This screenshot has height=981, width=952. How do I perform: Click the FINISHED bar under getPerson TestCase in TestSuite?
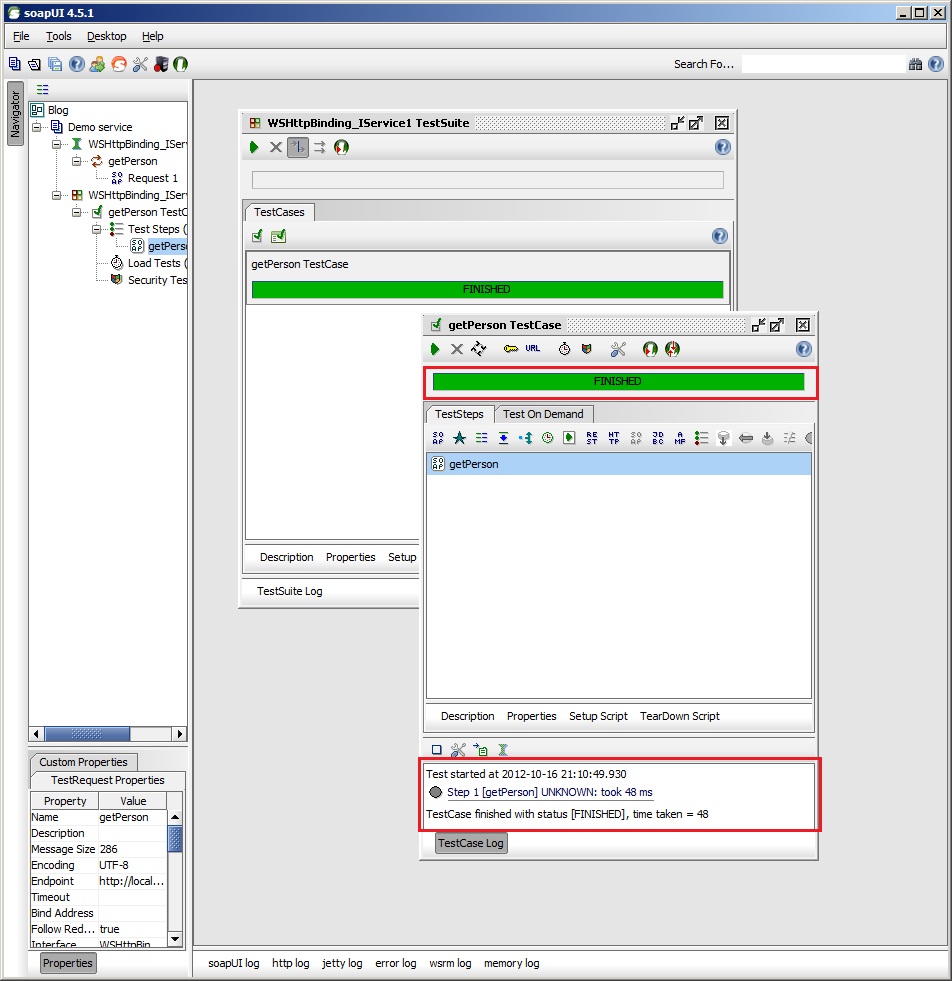487,289
